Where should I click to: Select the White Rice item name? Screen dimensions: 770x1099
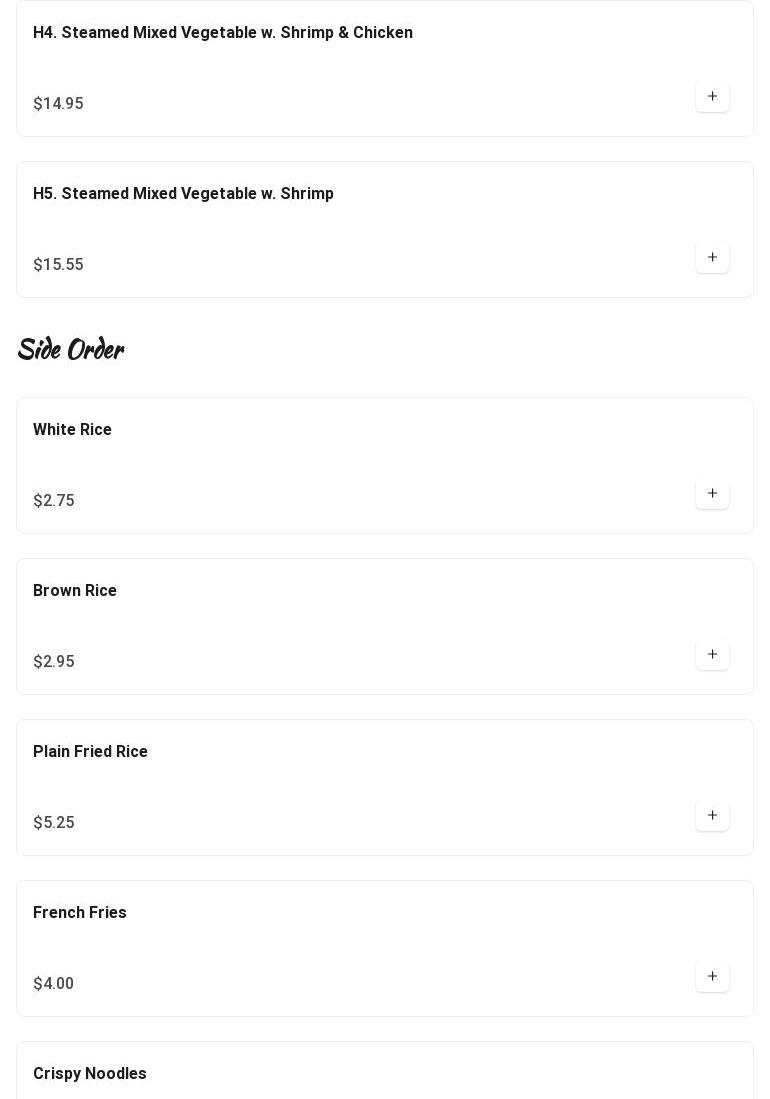click(72, 430)
